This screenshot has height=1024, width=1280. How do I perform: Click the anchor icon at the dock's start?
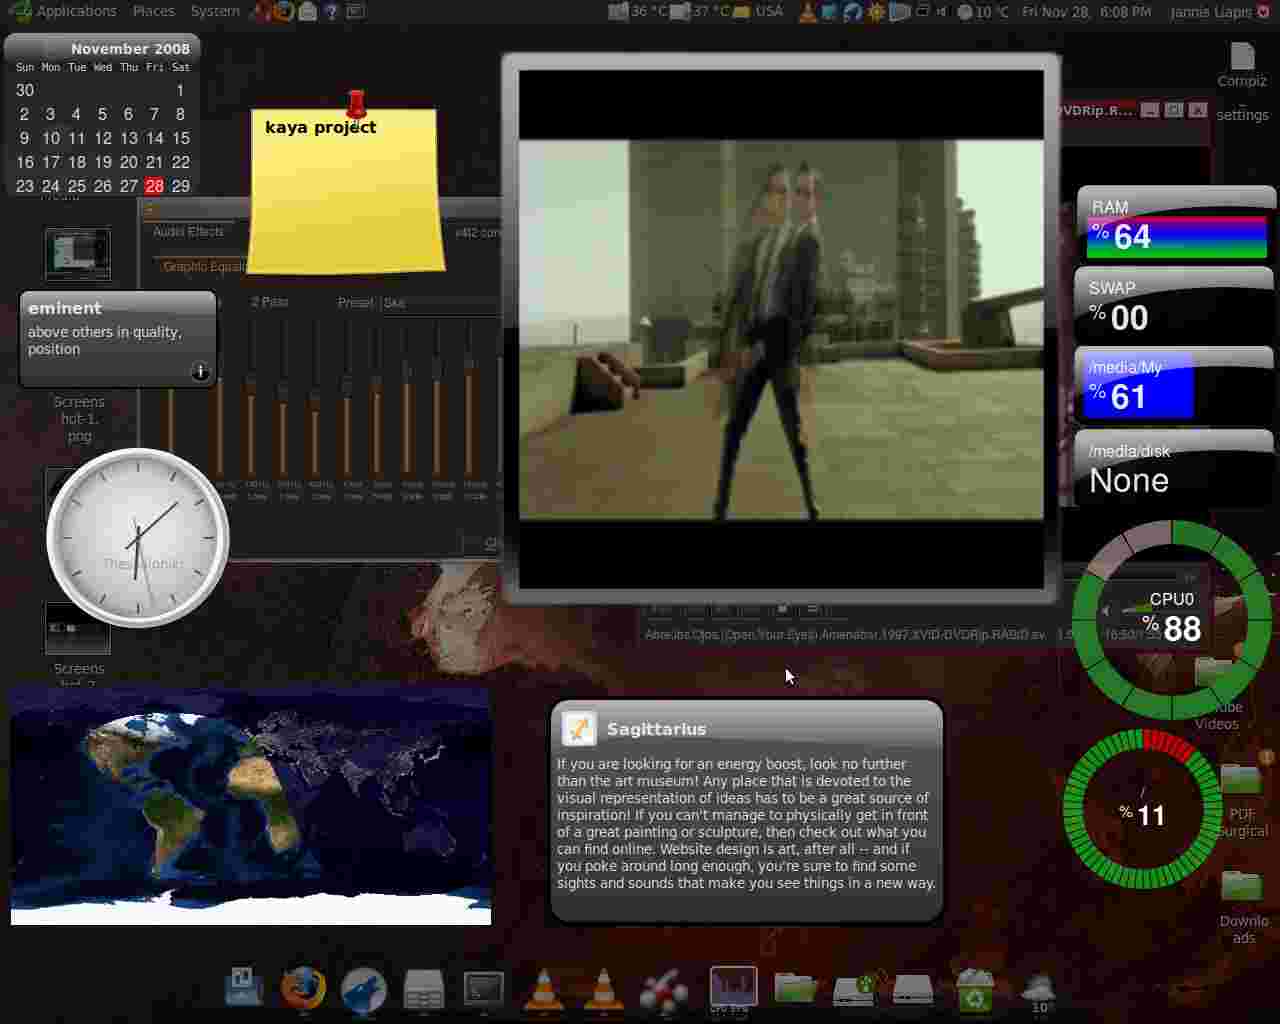pyautogui.click(x=243, y=988)
